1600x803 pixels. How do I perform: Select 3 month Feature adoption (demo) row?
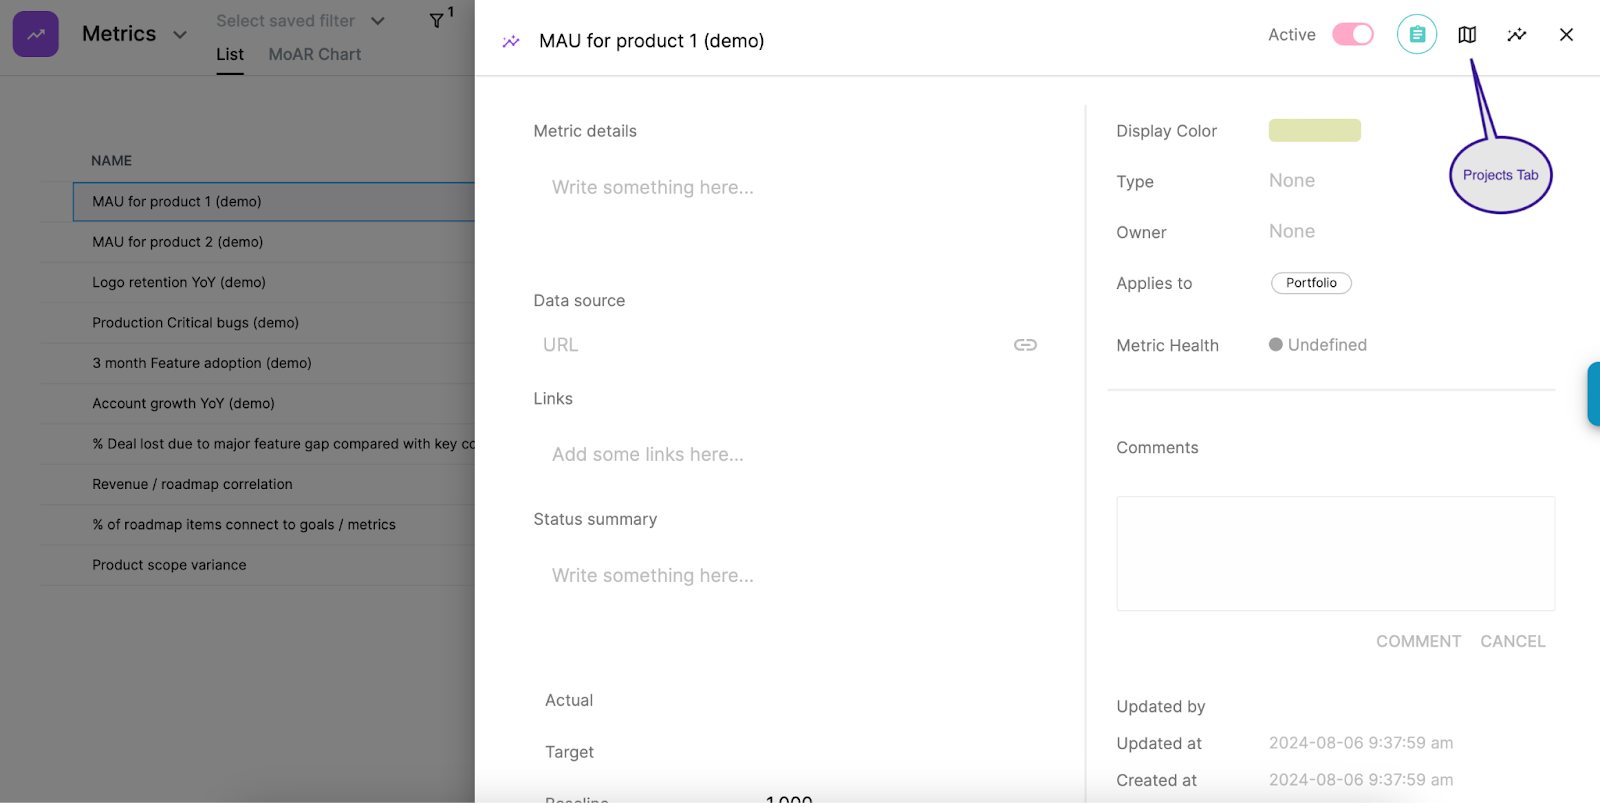258,363
